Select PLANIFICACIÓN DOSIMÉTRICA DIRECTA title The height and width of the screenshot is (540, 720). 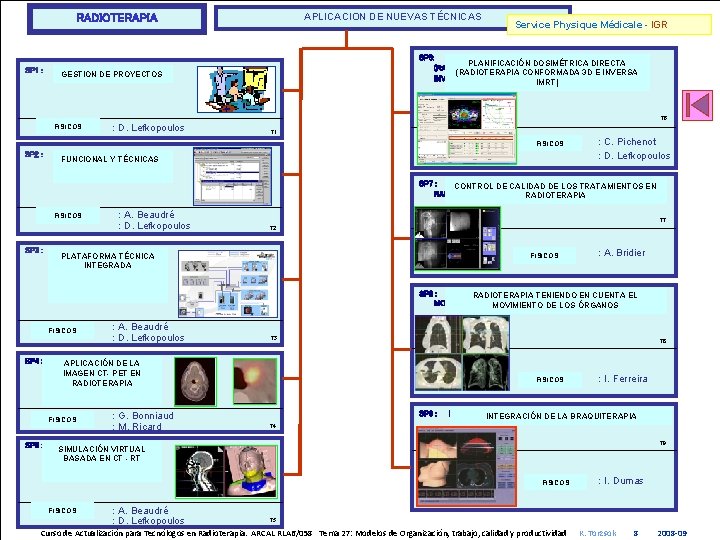546,72
